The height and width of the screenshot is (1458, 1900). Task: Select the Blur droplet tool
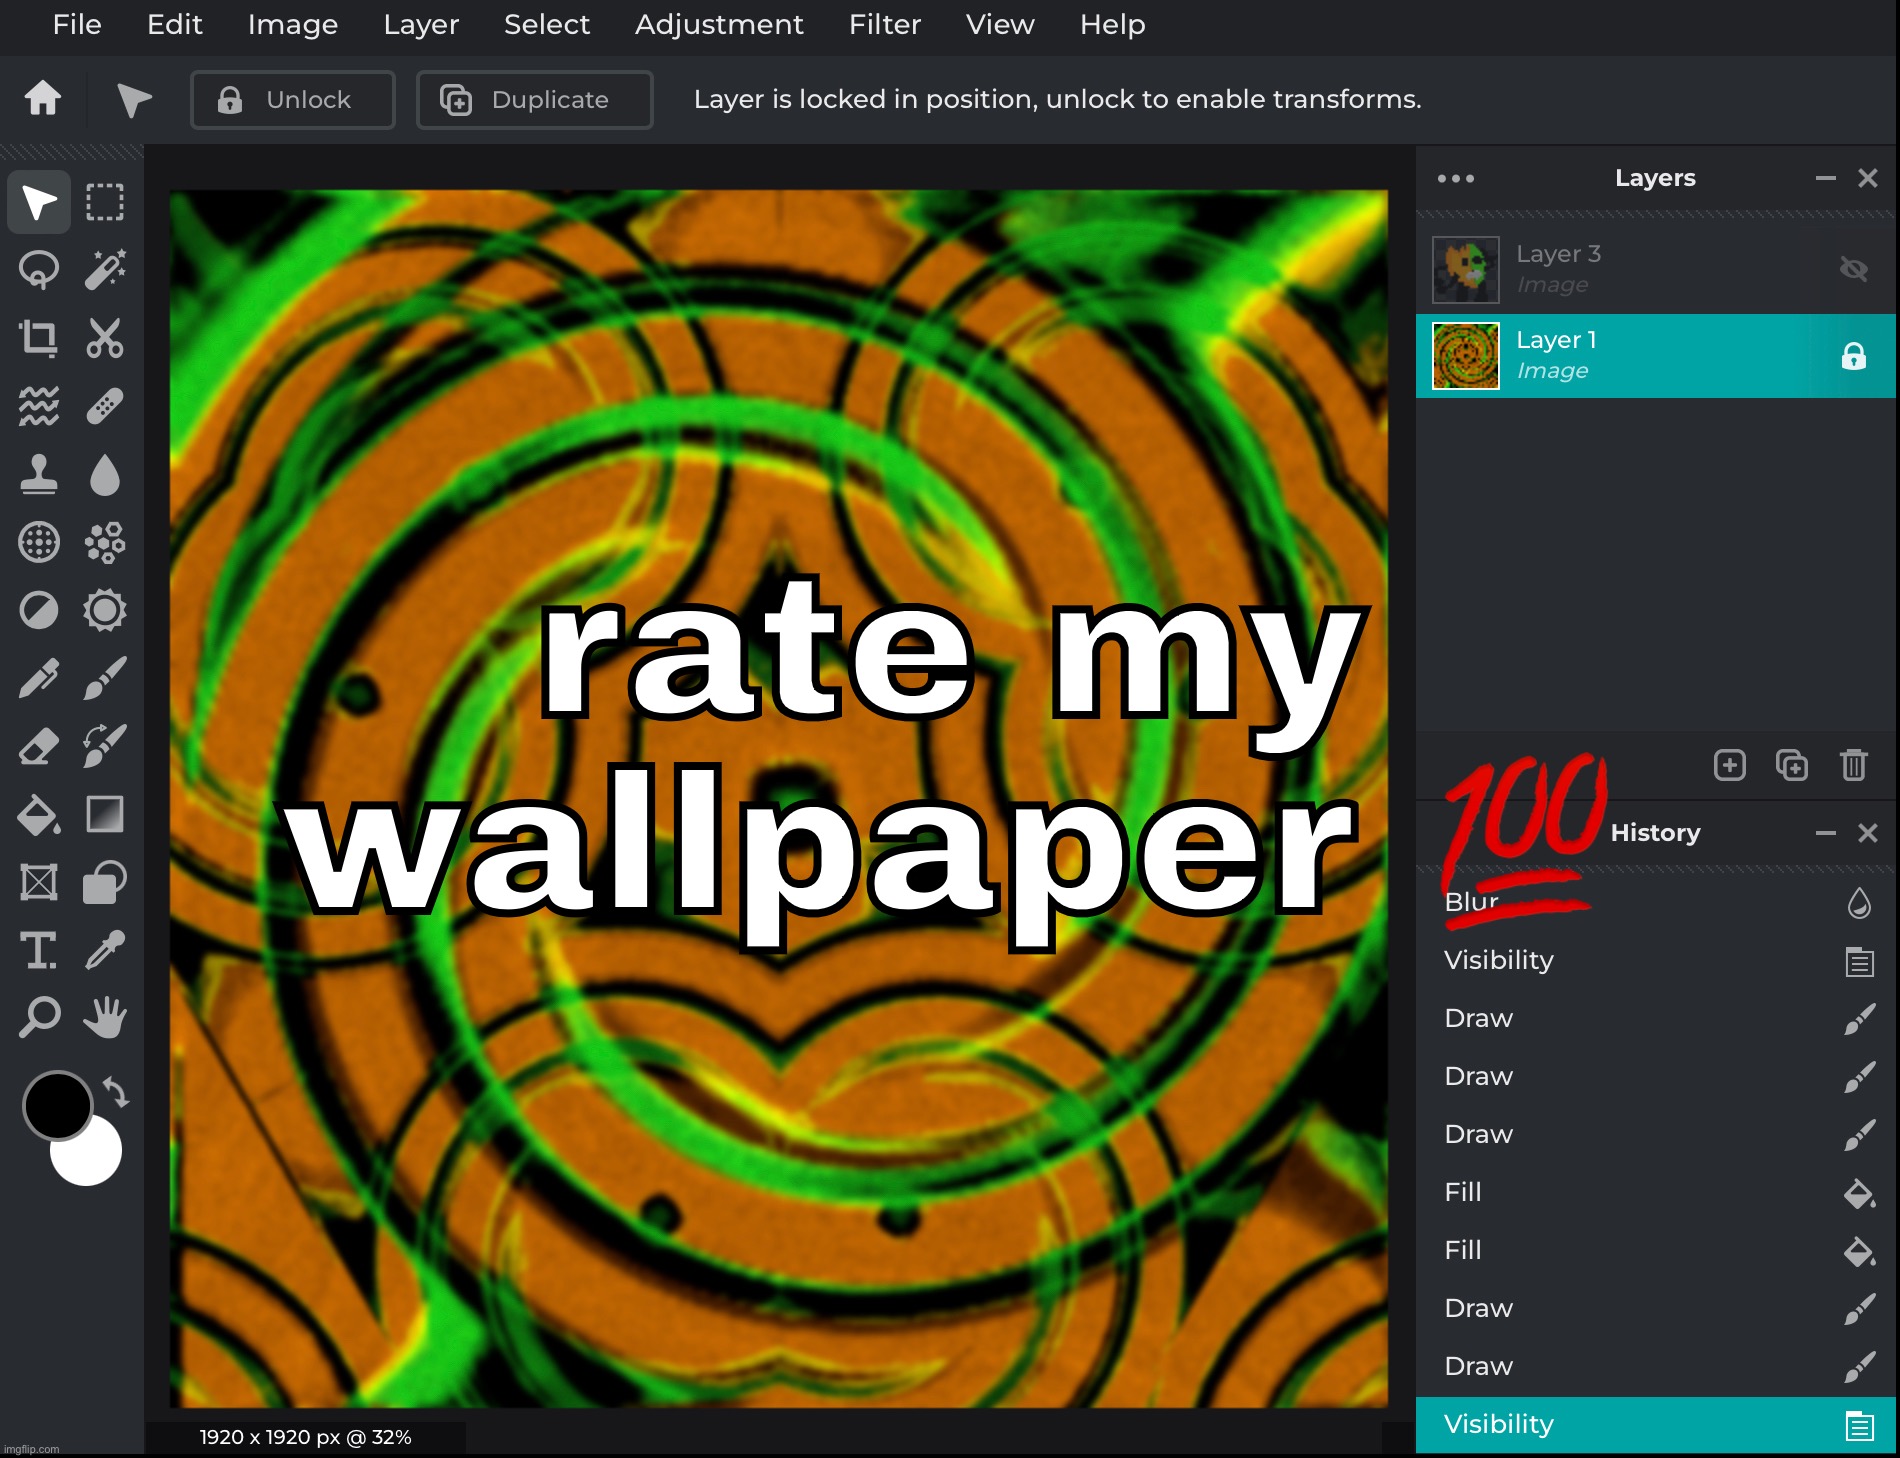[x=105, y=474]
